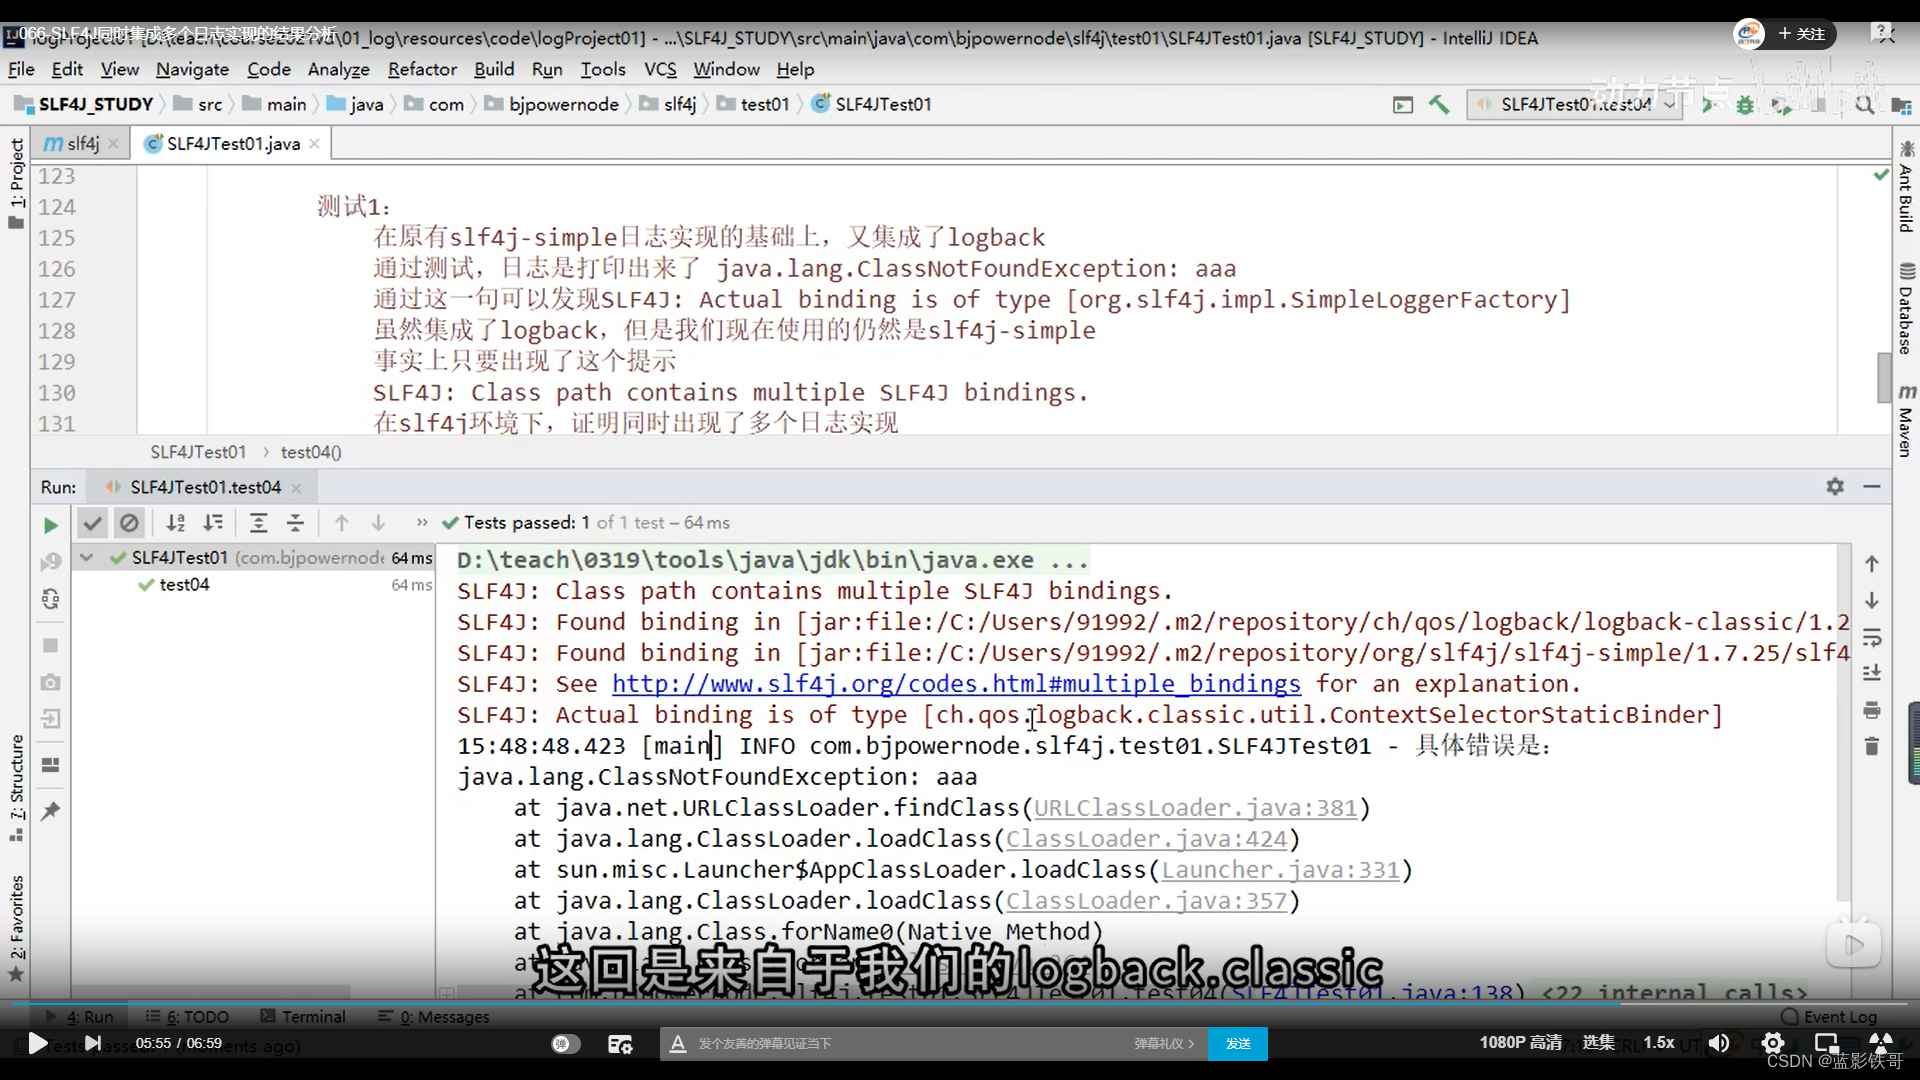The width and height of the screenshot is (1920, 1080).
Task: Hide the Run tool window
Action: (x=1872, y=486)
